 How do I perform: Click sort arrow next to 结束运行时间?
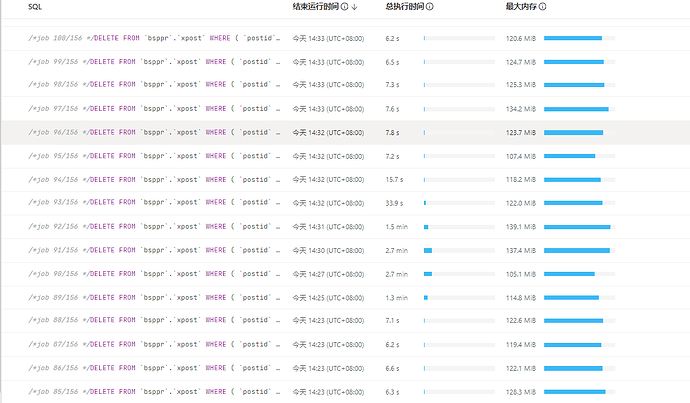(355, 6)
